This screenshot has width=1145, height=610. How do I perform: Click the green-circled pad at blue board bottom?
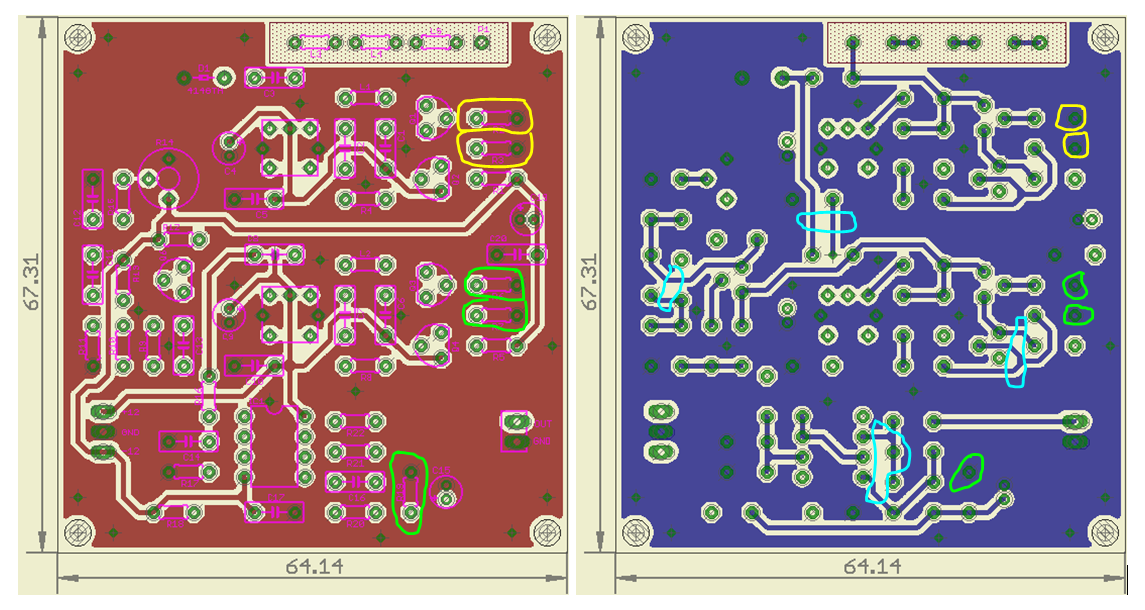click(968, 471)
